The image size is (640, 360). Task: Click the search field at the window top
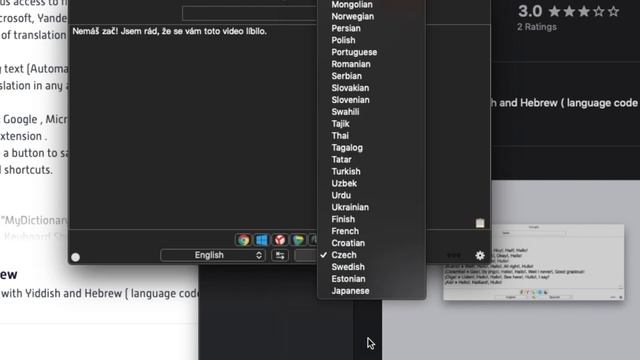point(250,13)
